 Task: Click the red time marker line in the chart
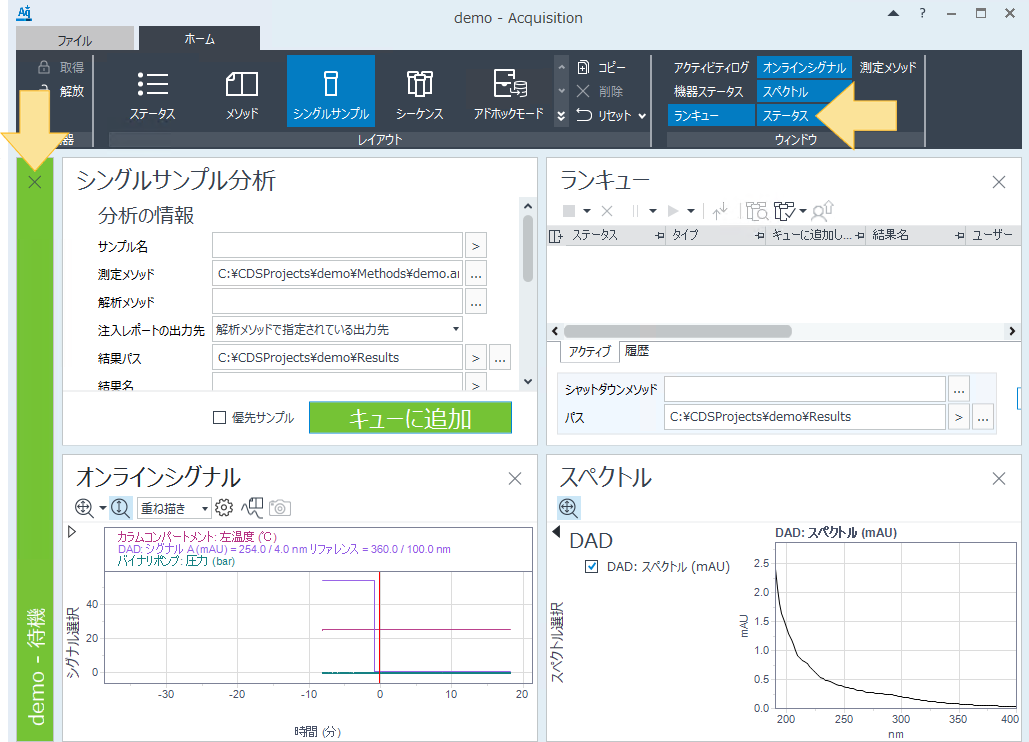(x=379, y=627)
